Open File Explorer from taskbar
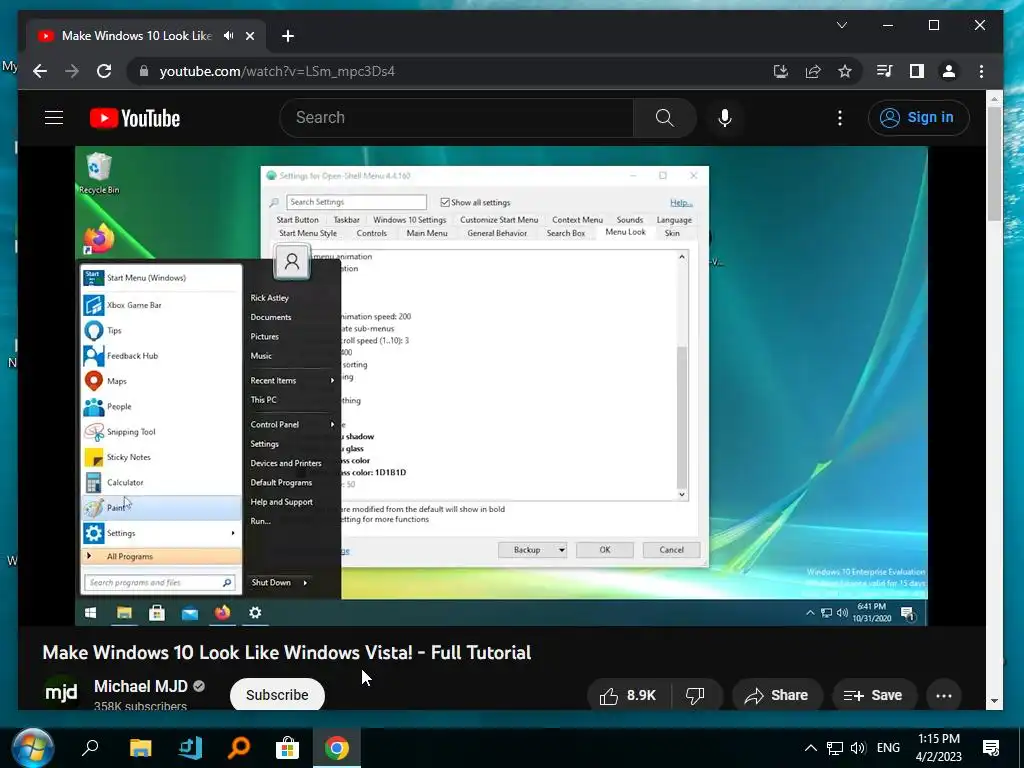The width and height of the screenshot is (1024, 768). click(x=140, y=748)
